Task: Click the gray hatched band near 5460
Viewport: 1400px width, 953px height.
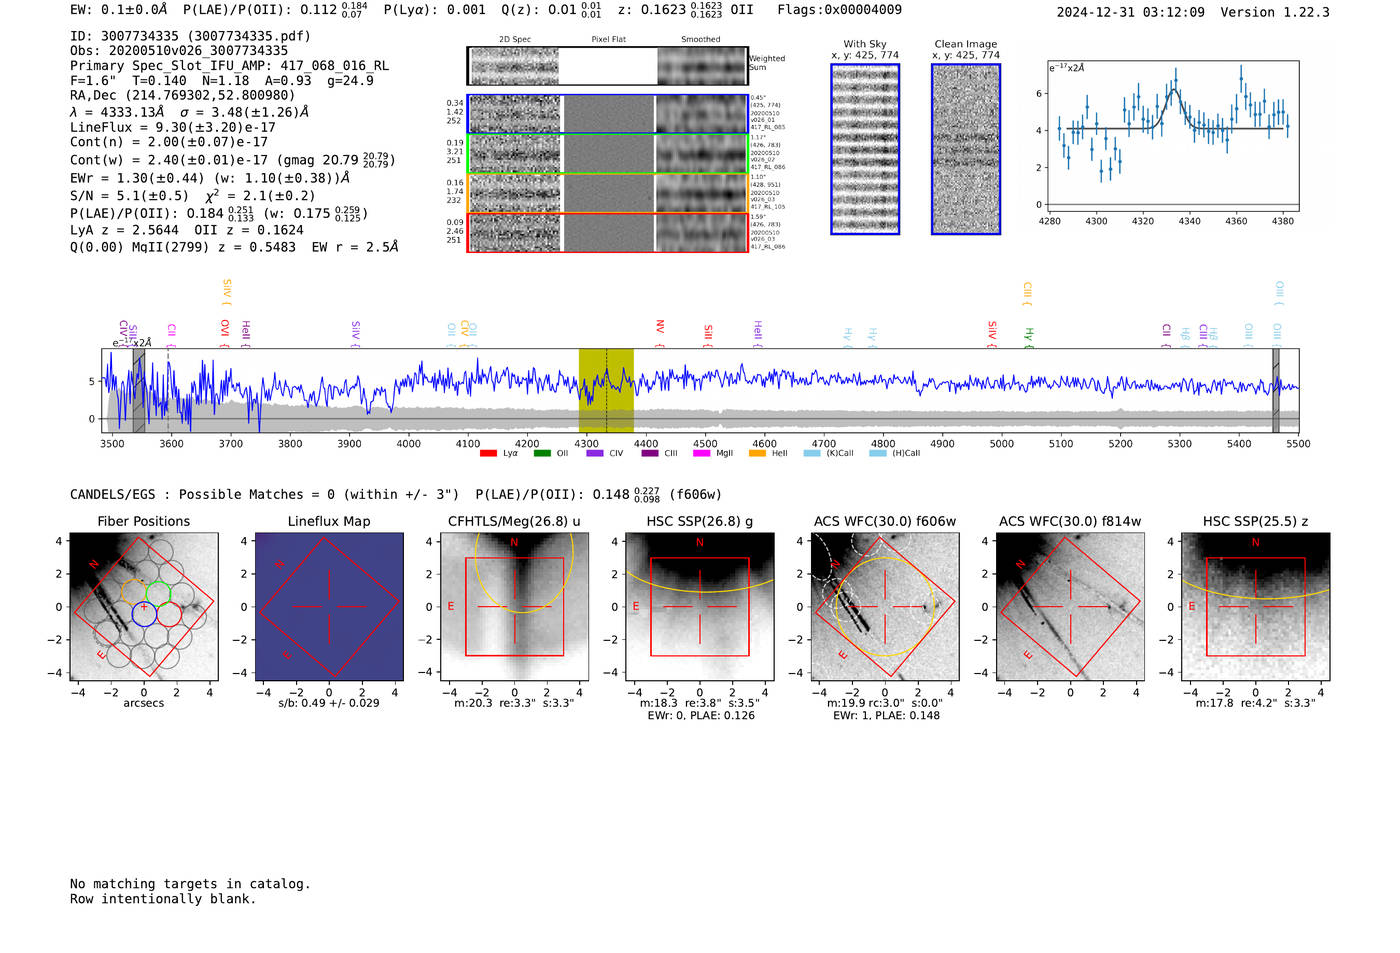Action: coord(1276,390)
